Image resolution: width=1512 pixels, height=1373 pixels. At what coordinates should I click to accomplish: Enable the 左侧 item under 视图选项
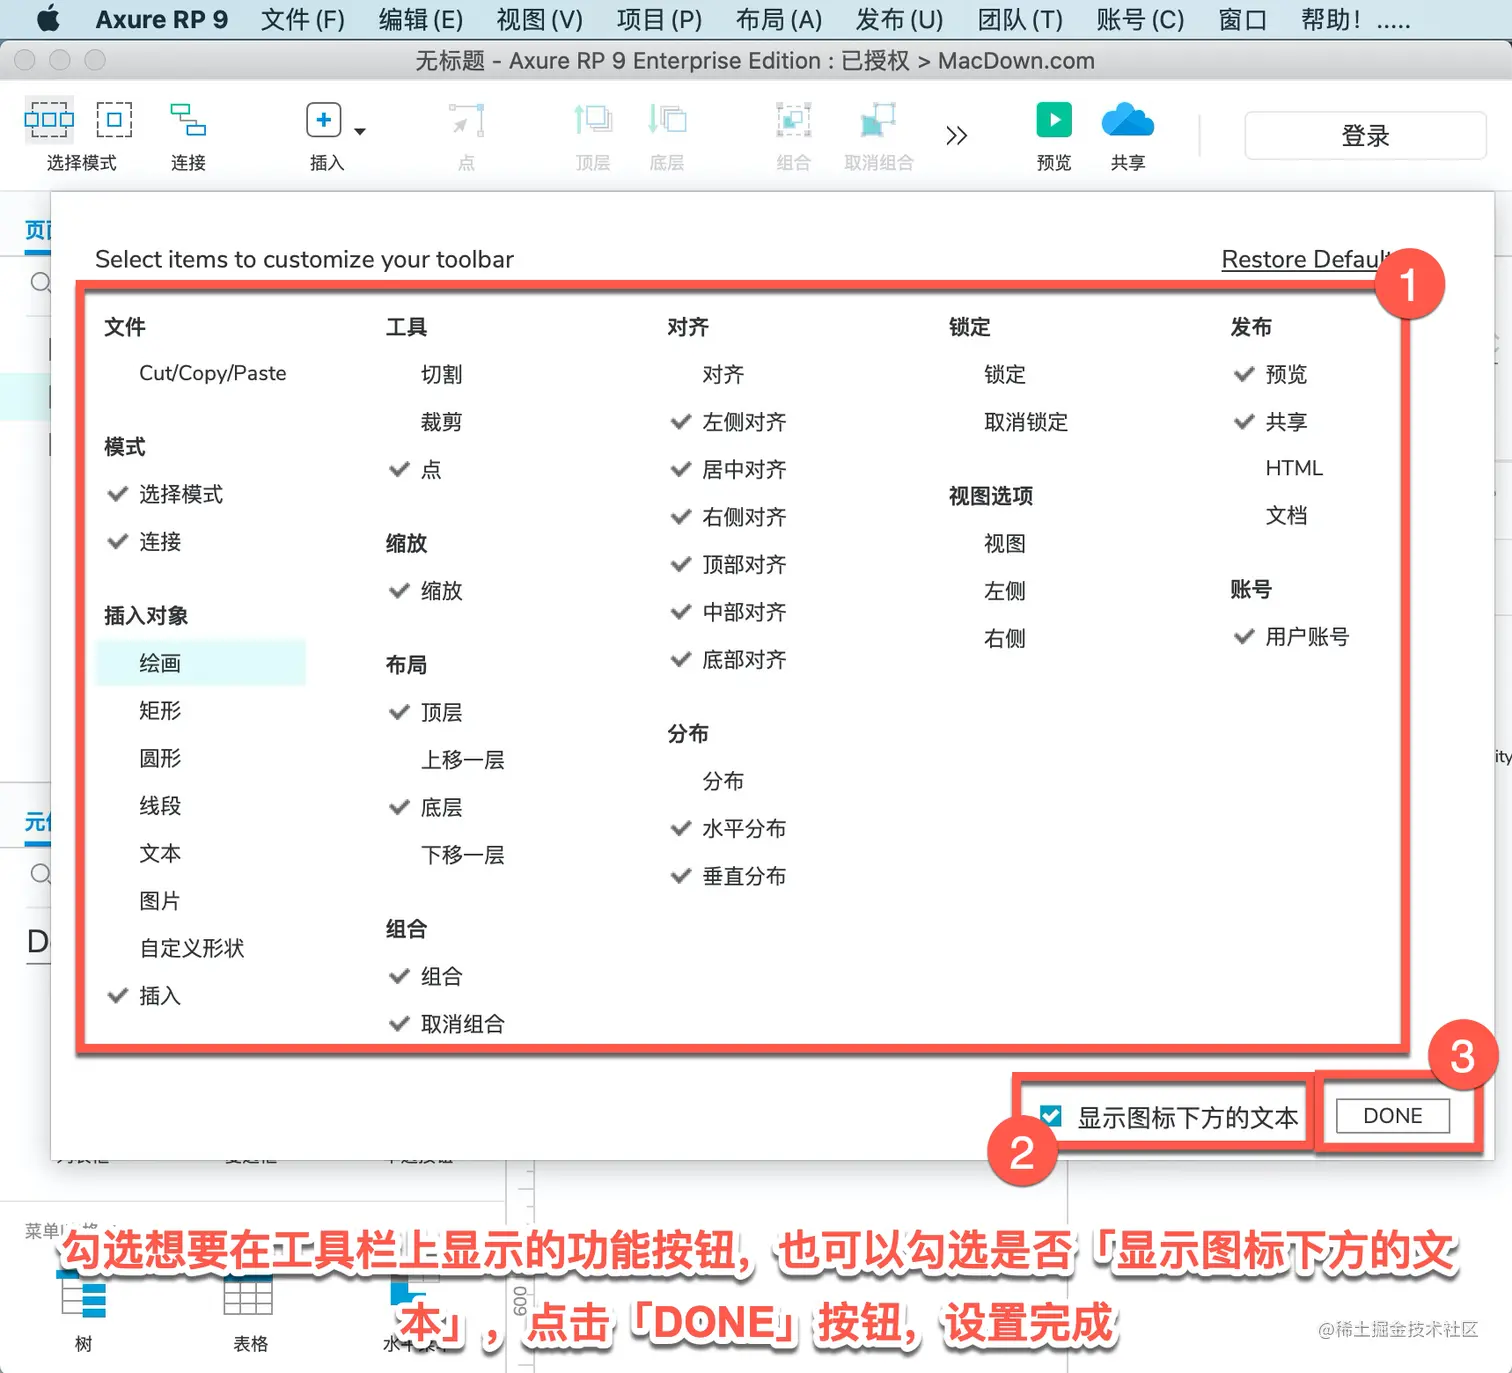pyautogui.click(x=1005, y=591)
